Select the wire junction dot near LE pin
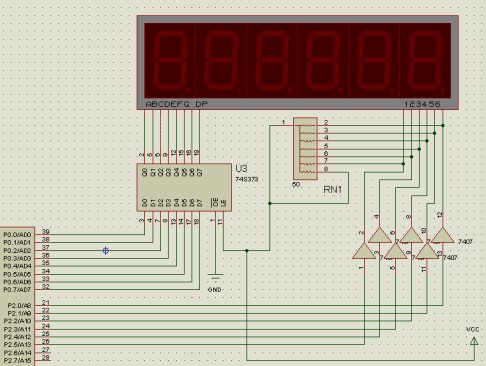Viewport: 486px width, 366px height. pyautogui.click(x=247, y=251)
